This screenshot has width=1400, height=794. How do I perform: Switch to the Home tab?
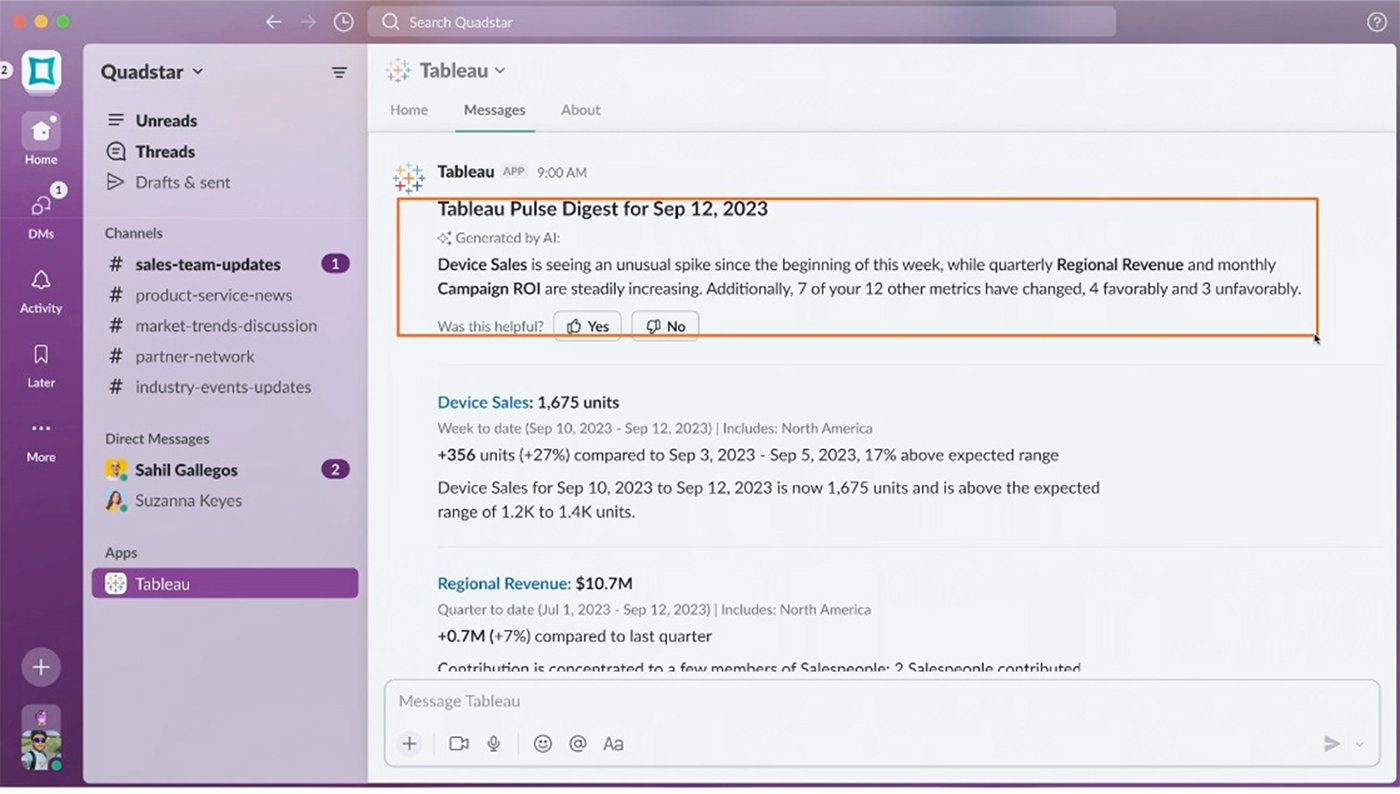pyautogui.click(x=409, y=110)
